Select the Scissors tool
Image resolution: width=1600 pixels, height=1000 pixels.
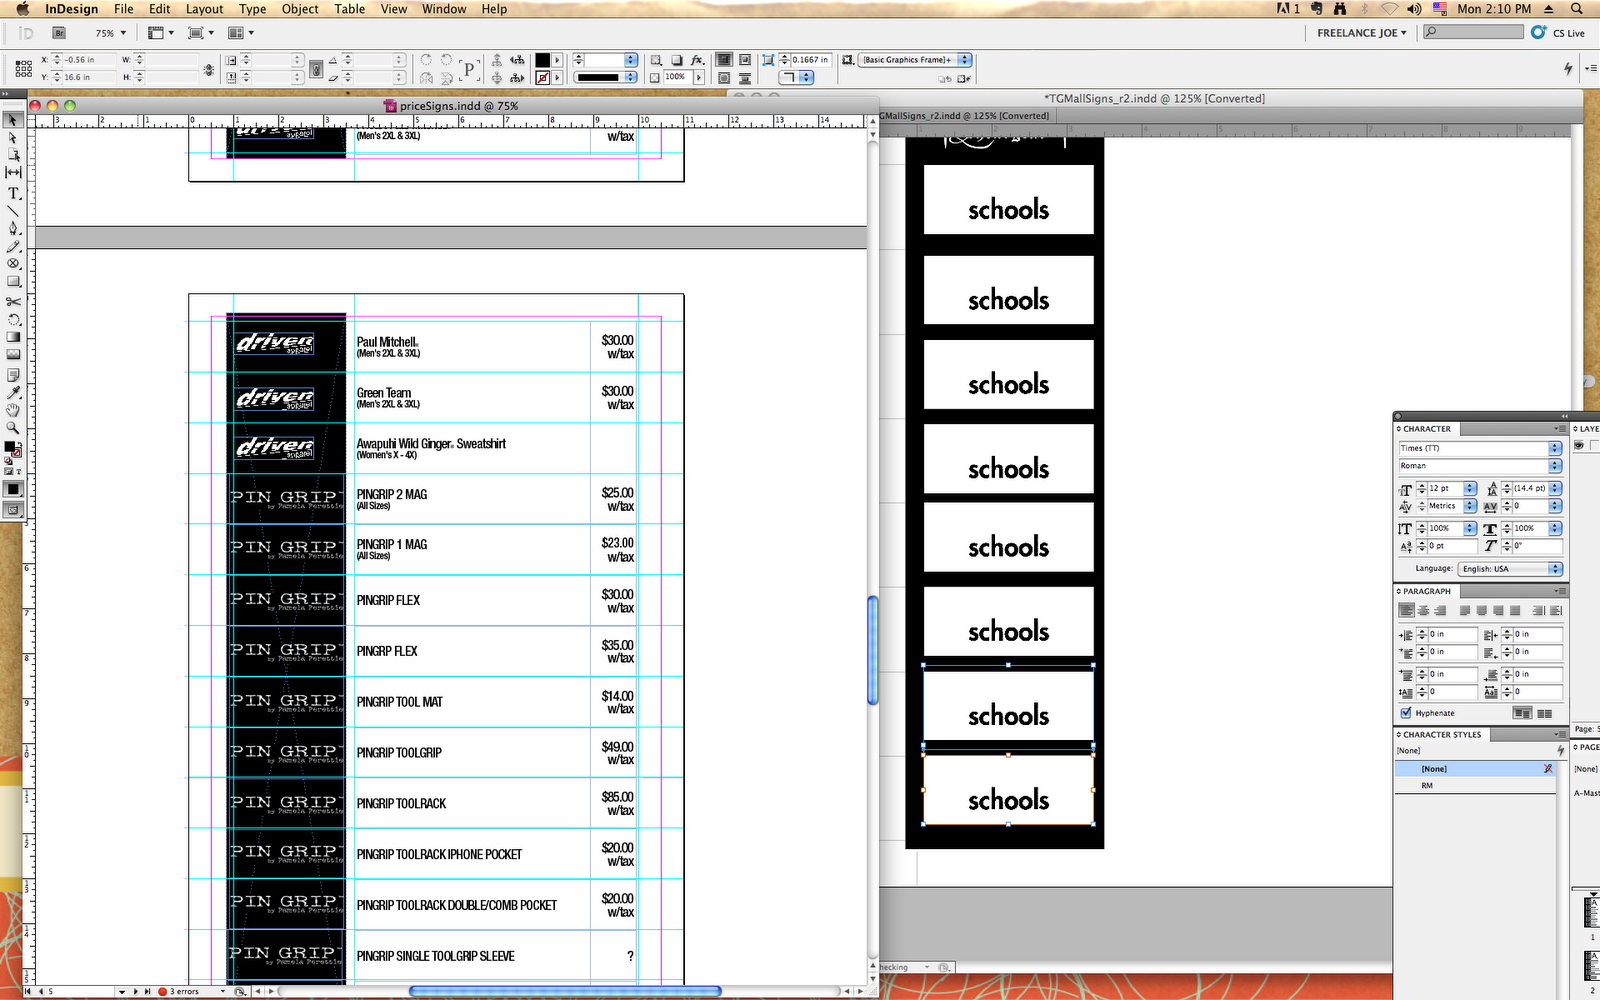tap(13, 301)
